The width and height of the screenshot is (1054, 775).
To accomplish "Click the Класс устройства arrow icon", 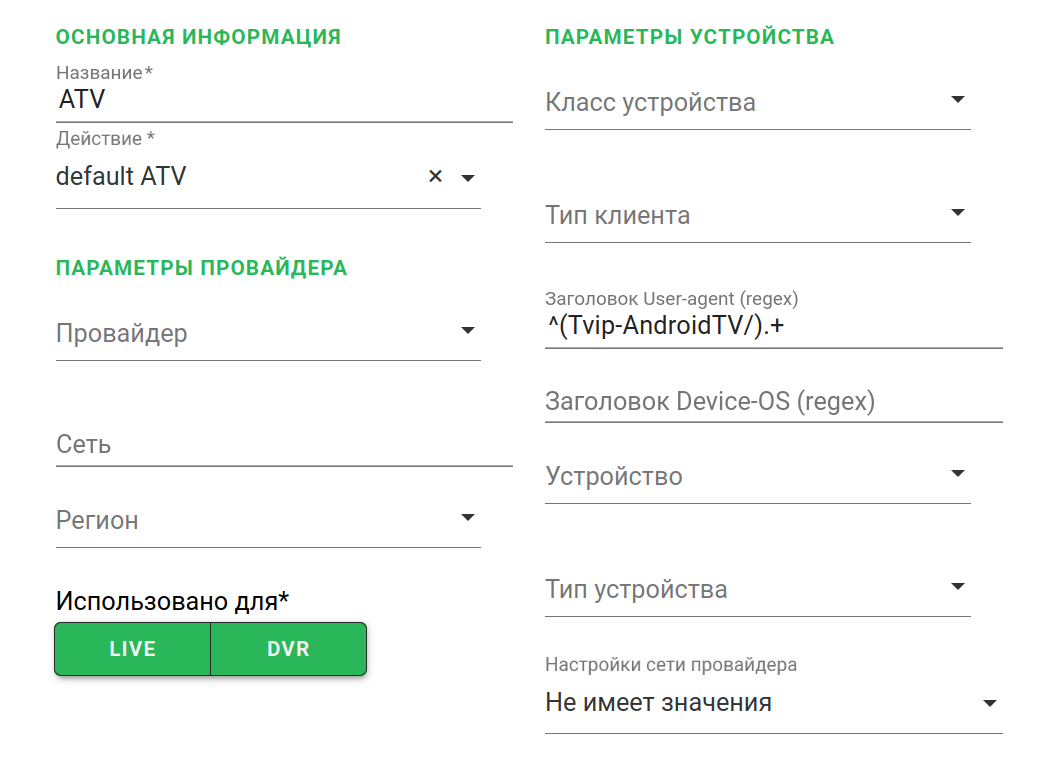I will (x=957, y=100).
